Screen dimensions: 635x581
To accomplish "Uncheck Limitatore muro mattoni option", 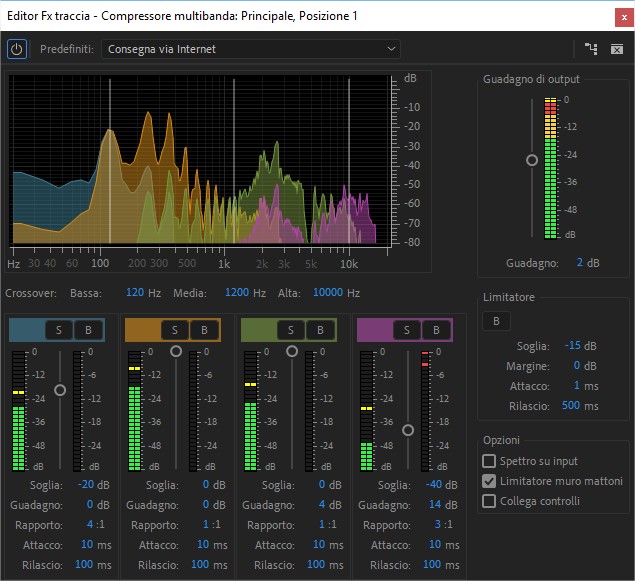I will point(489,481).
